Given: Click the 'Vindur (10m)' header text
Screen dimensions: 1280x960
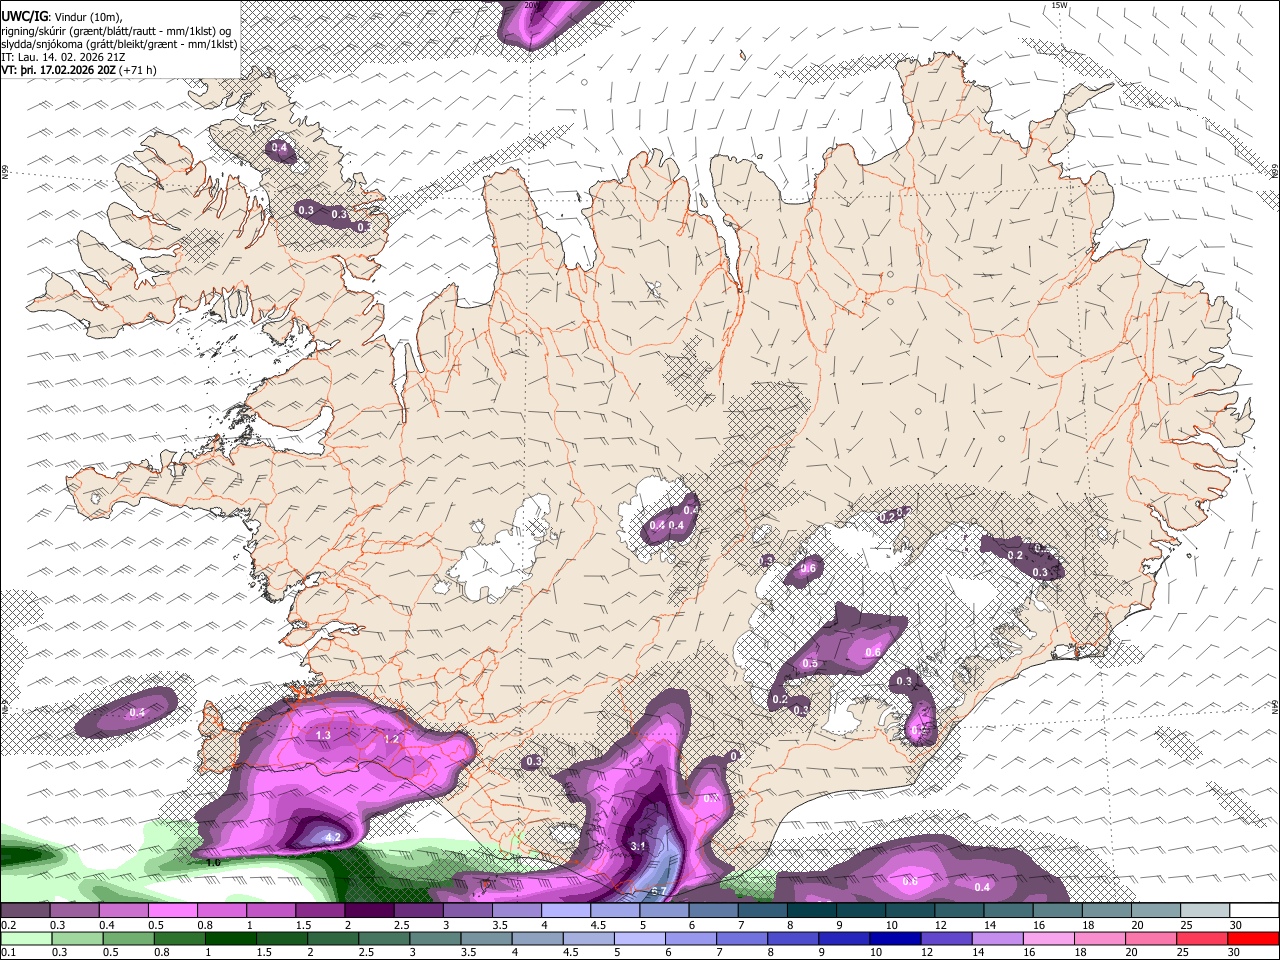Looking at the screenshot, I should (x=88, y=17).
